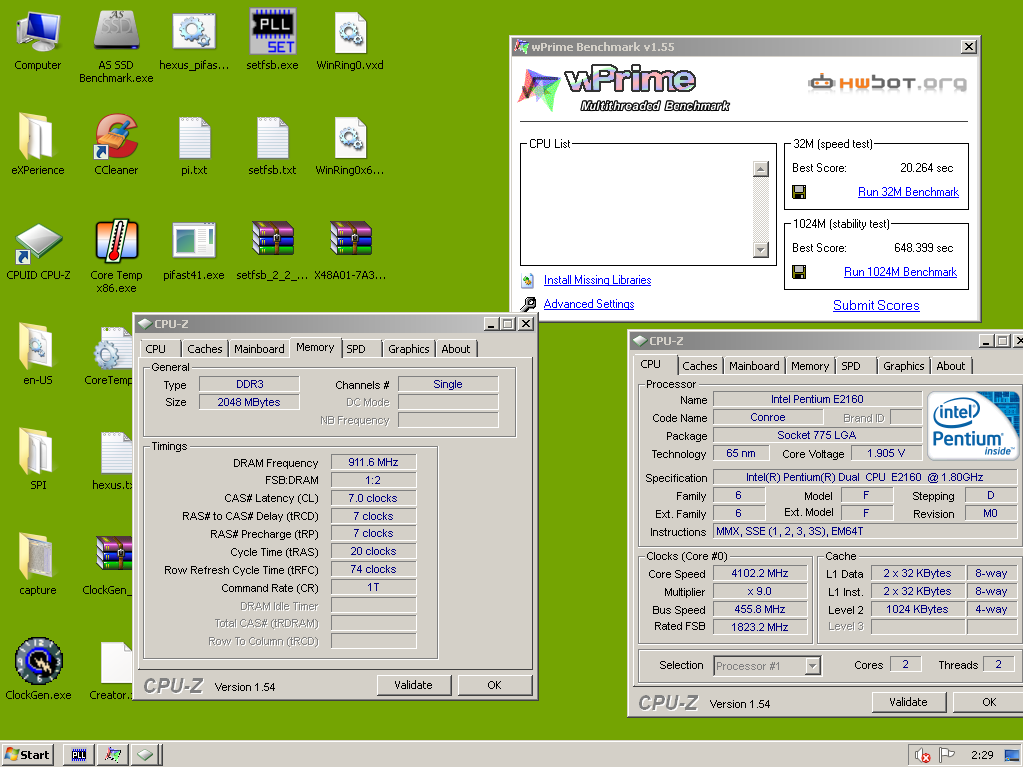This screenshot has height=767, width=1023.
Task: Click the Rated FSB 1823.2 MHz value
Action: click(760, 627)
